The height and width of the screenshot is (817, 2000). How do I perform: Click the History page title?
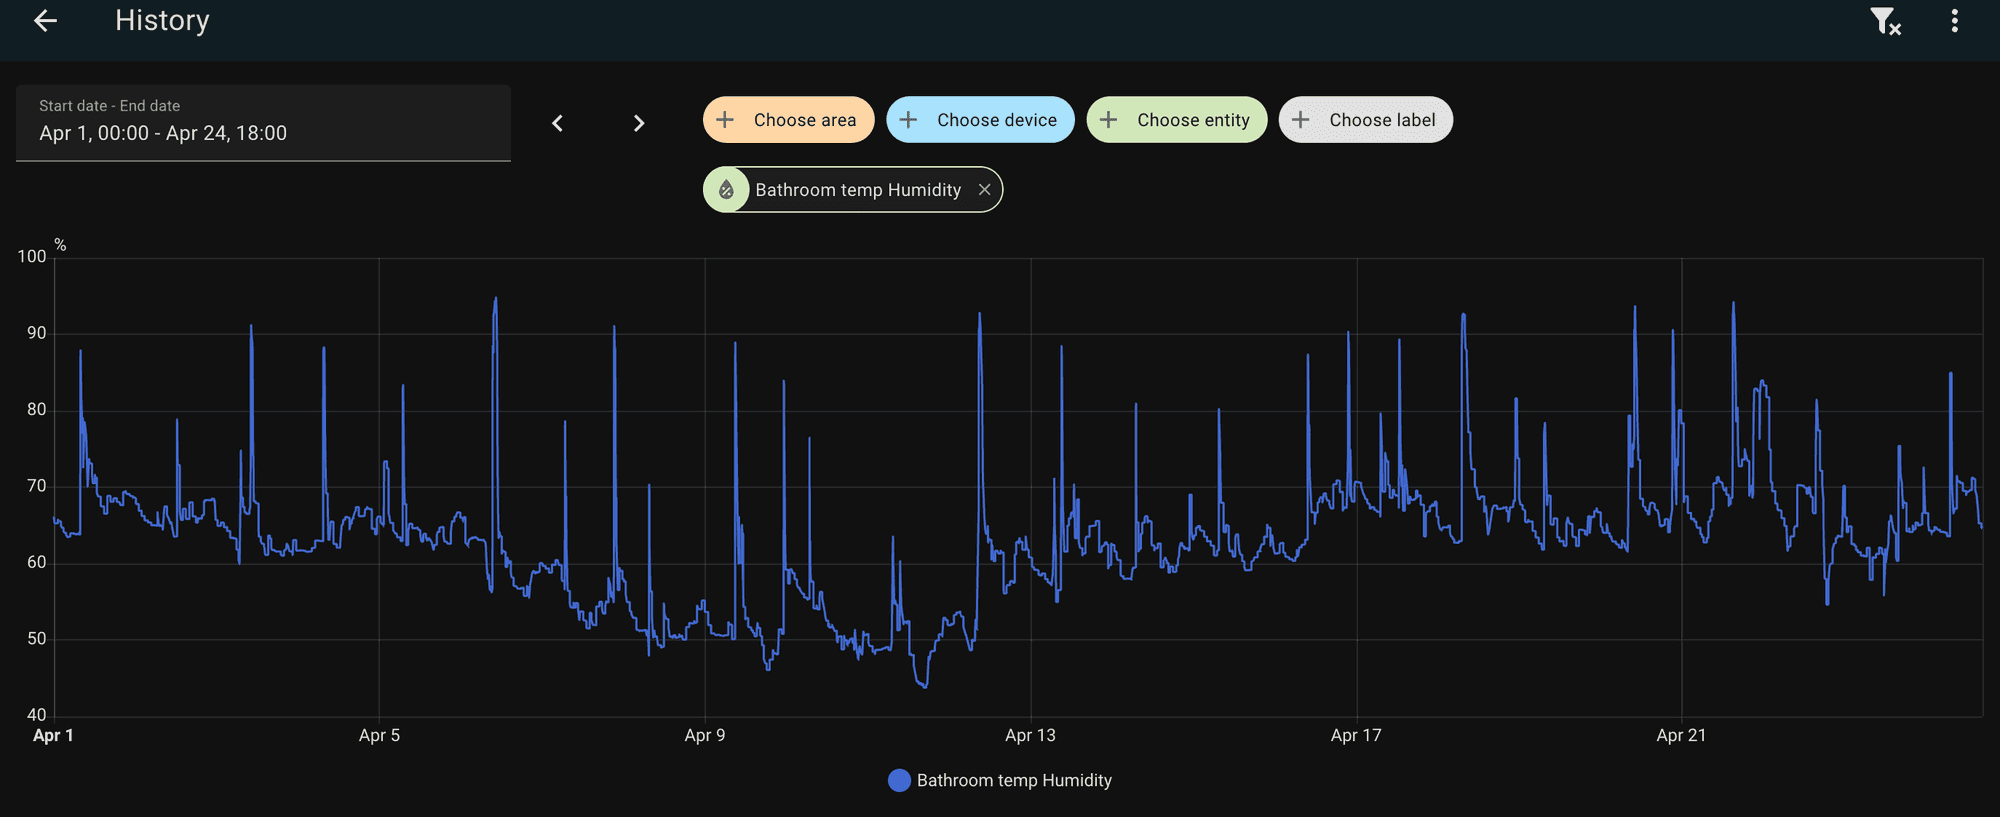(x=162, y=21)
